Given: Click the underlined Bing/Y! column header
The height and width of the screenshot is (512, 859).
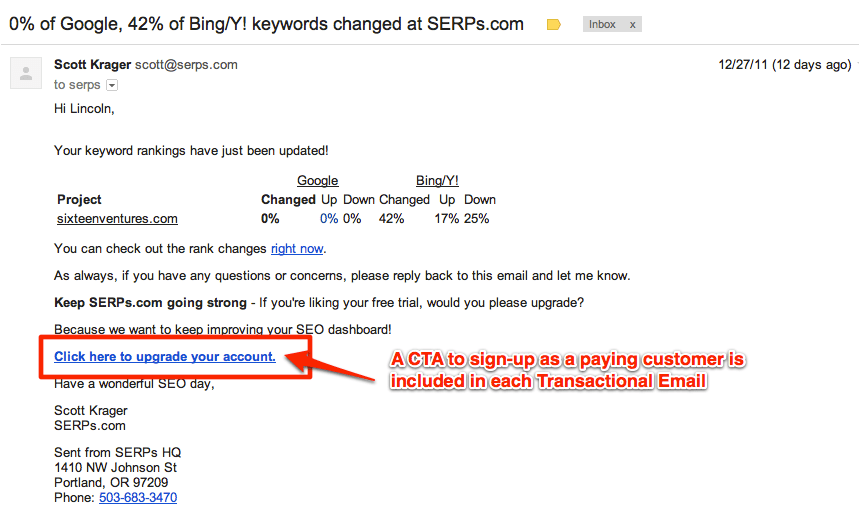Looking at the screenshot, I should click(437, 181).
